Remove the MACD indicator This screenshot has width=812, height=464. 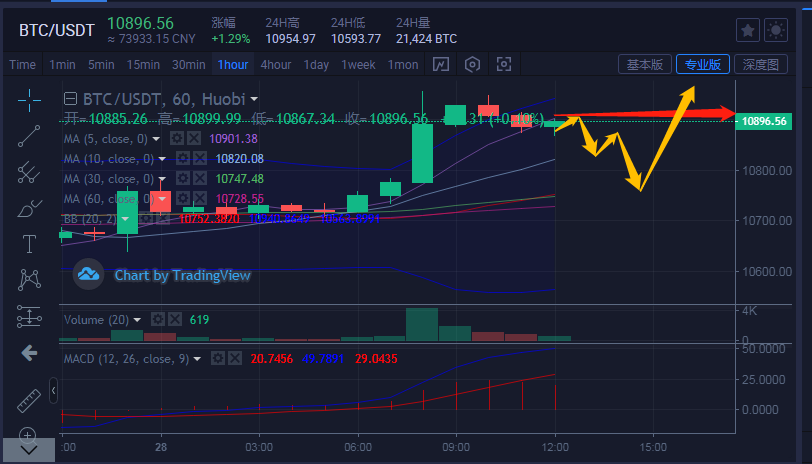(235, 358)
